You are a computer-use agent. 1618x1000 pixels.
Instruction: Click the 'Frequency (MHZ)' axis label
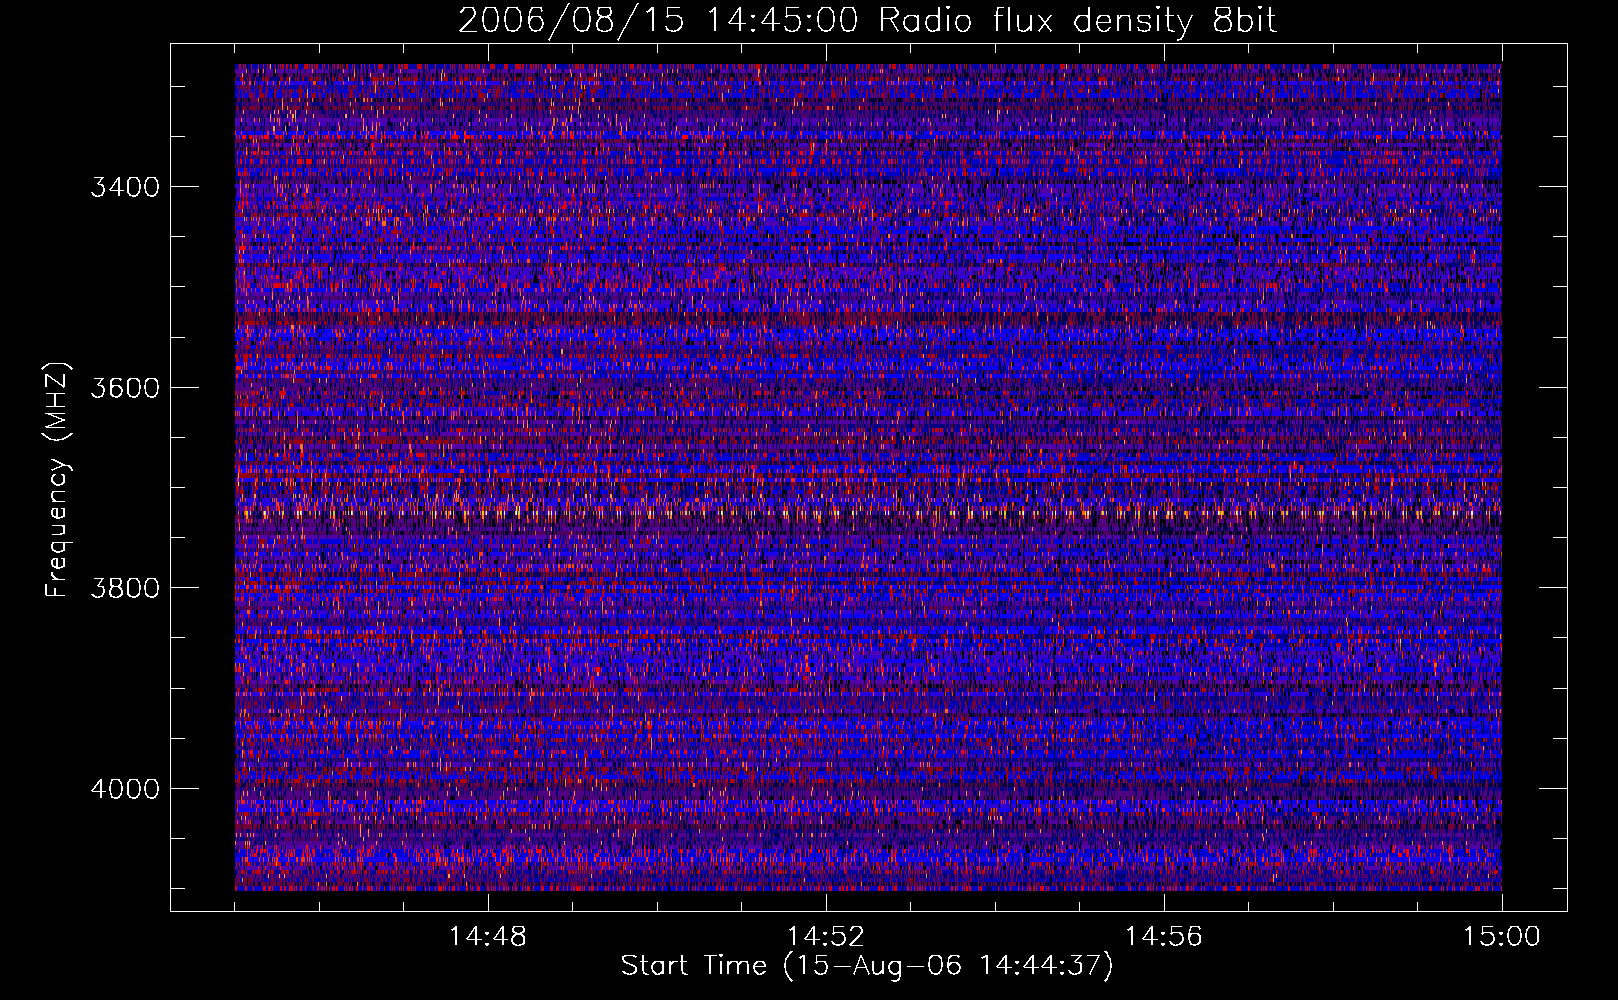pos(57,481)
